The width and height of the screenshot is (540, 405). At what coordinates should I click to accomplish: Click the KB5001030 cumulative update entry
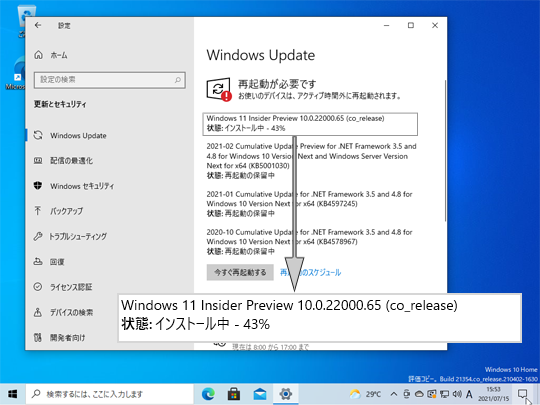[311, 160]
